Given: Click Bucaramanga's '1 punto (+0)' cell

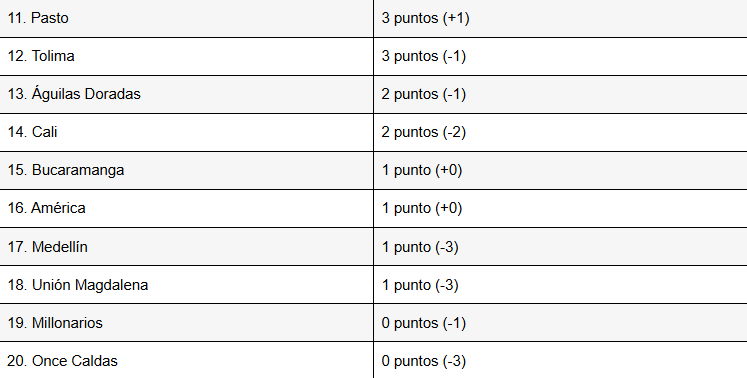Looking at the screenshot, I should pyautogui.click(x=561, y=170).
